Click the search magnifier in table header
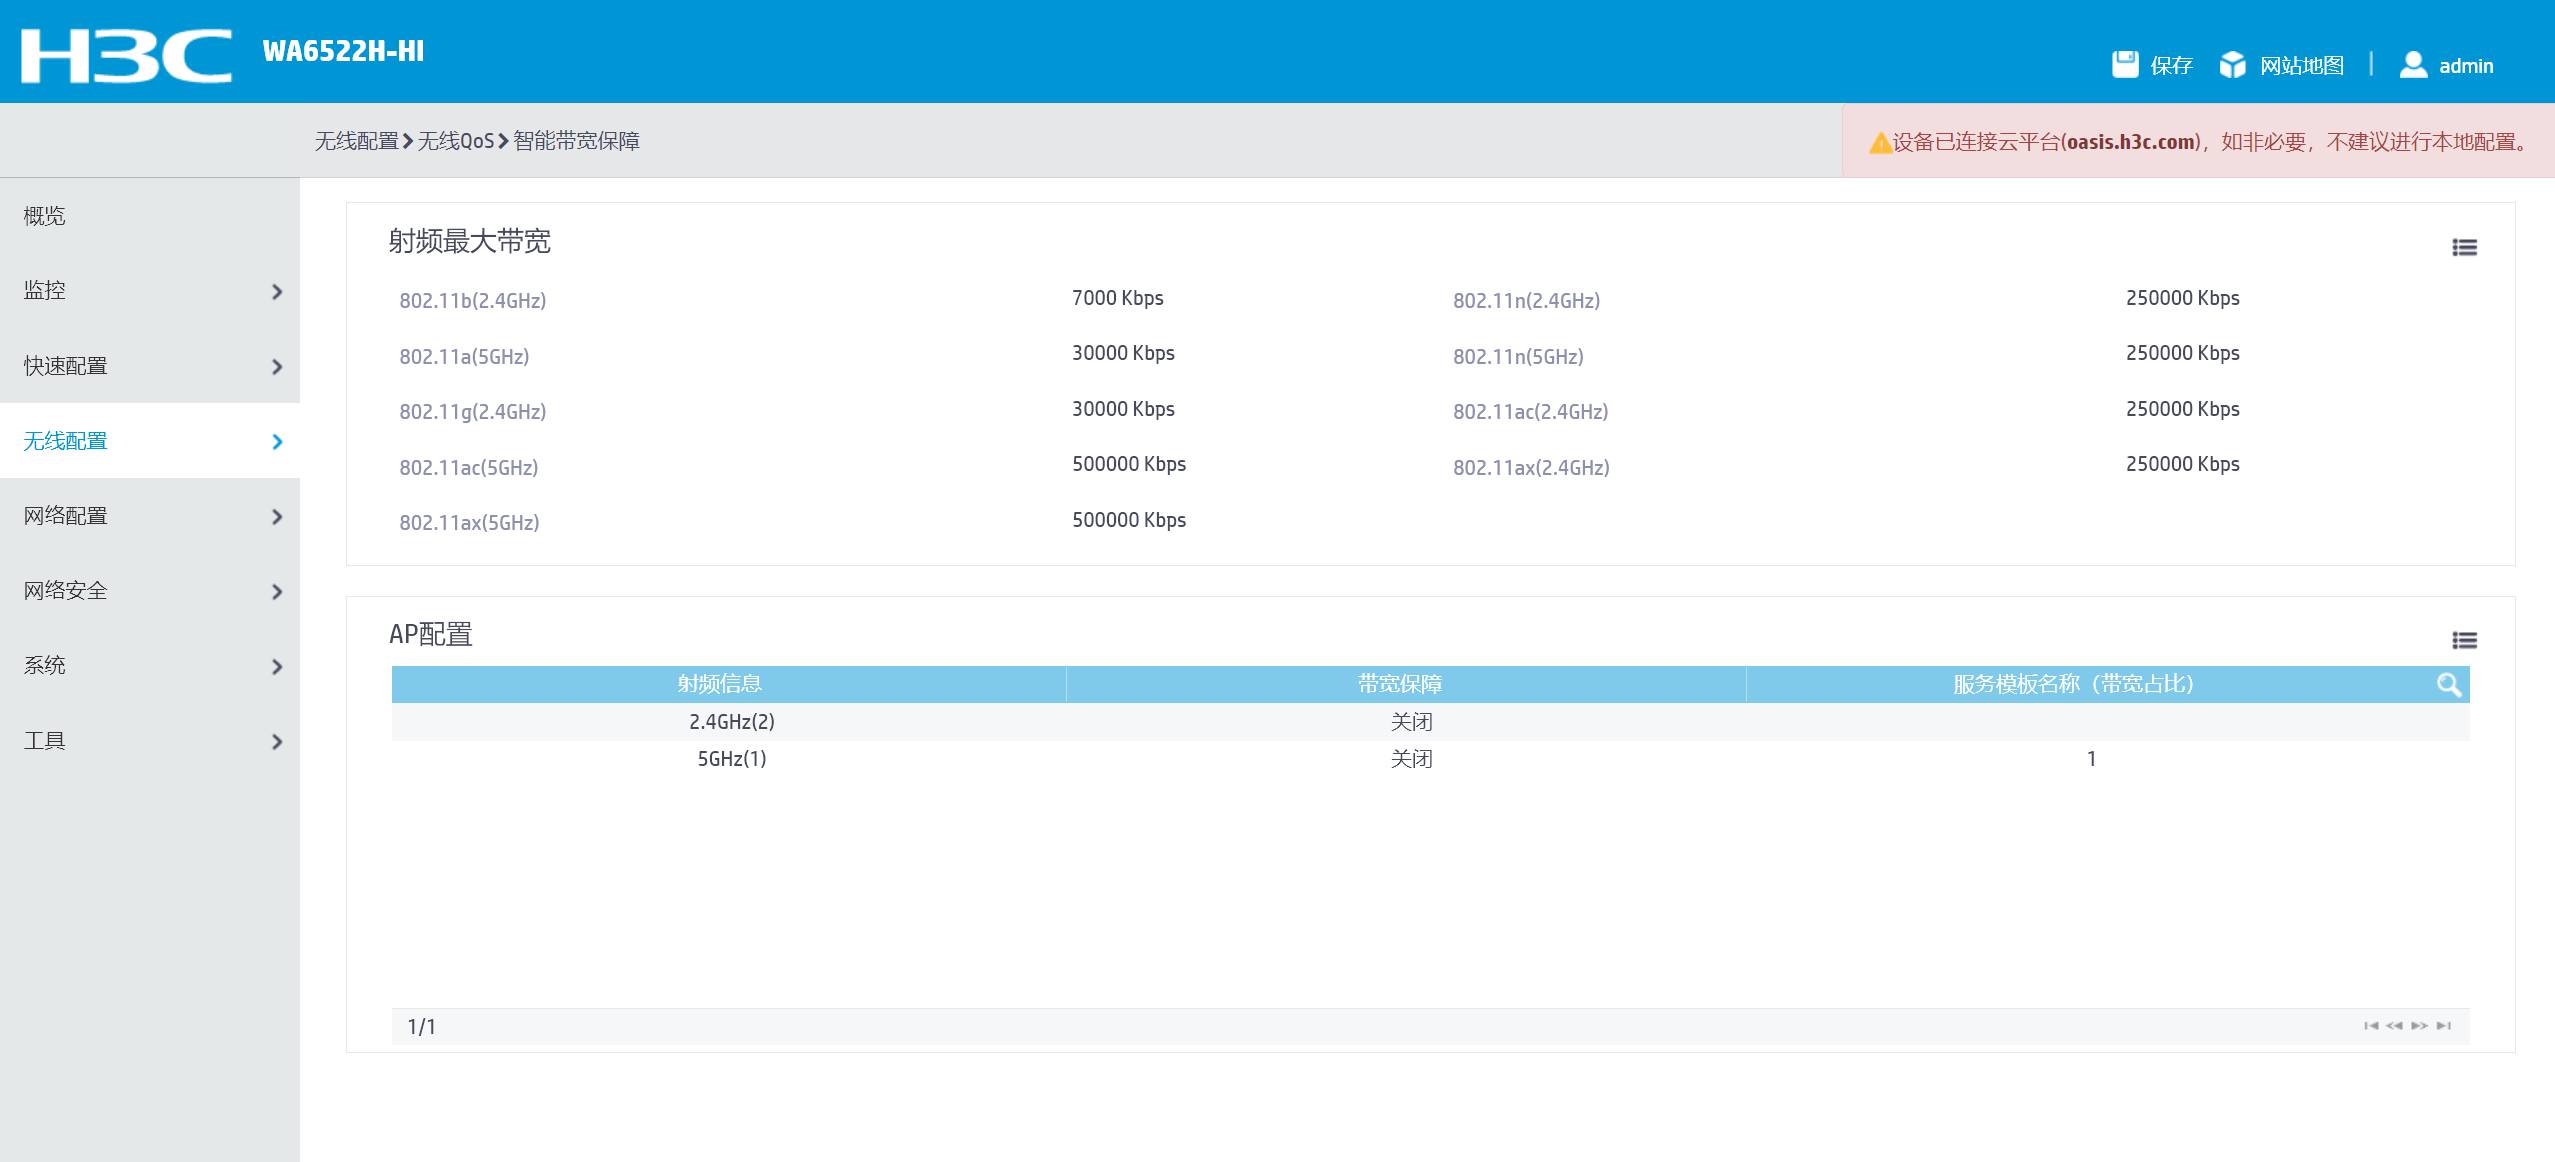 point(2448,685)
